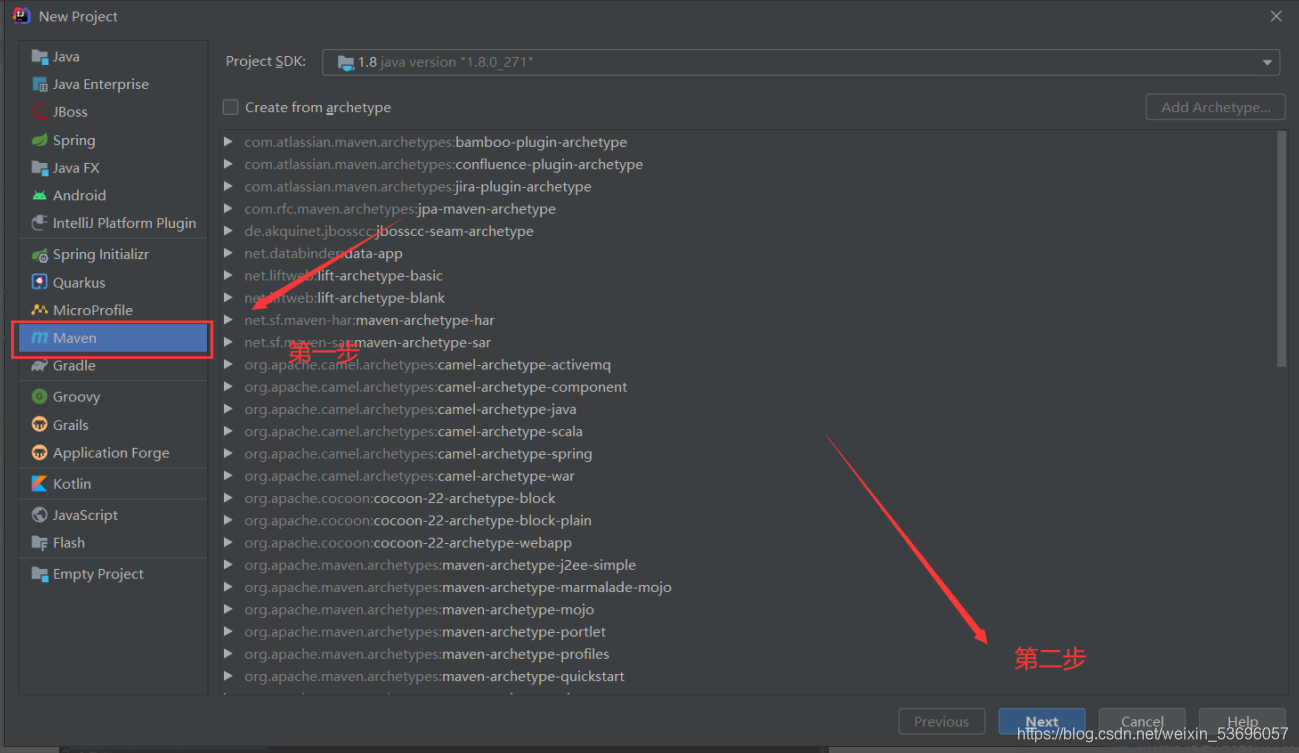Viewport: 1299px width, 753px height.
Task: Choose the Groovy G icon
Action: click(x=40, y=397)
